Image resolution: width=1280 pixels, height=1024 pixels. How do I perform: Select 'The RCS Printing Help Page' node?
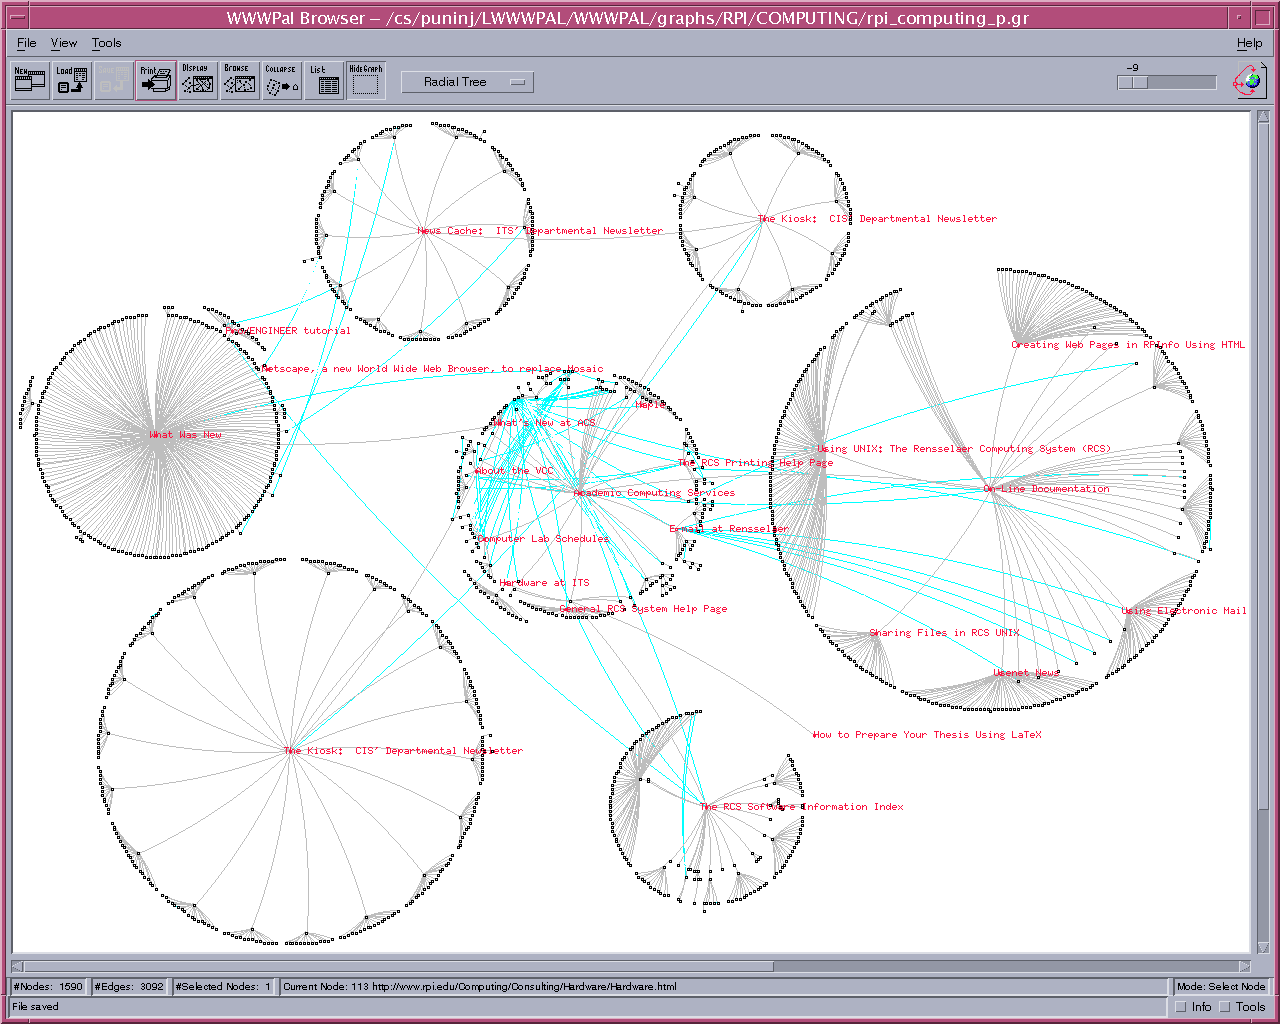coord(755,463)
